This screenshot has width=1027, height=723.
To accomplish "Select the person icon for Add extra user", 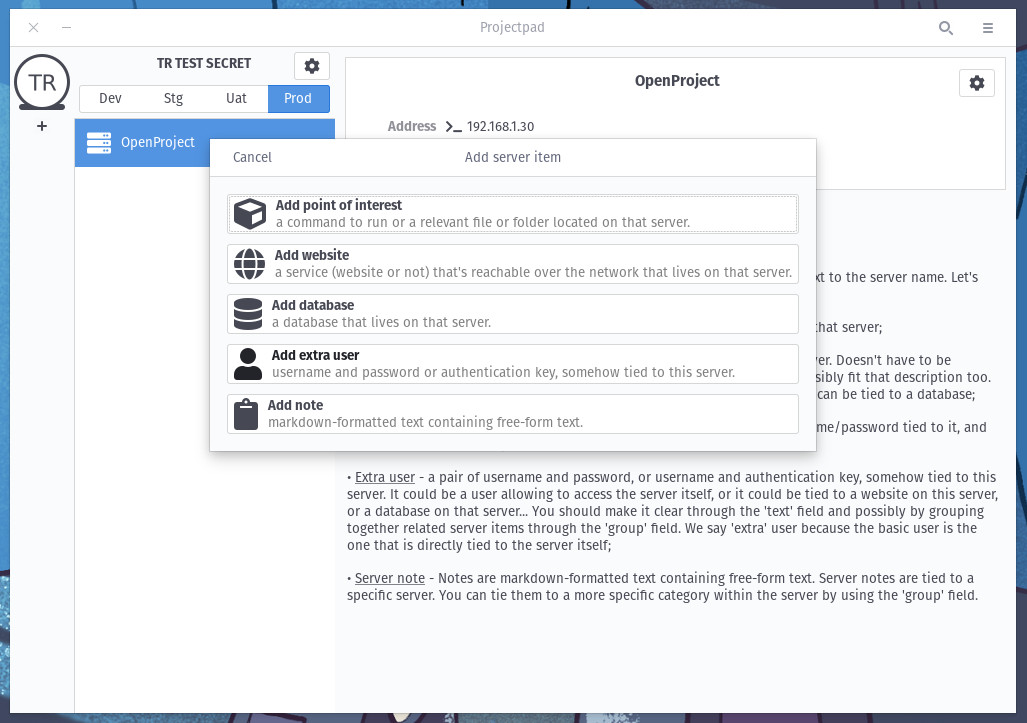I will tap(248, 363).
